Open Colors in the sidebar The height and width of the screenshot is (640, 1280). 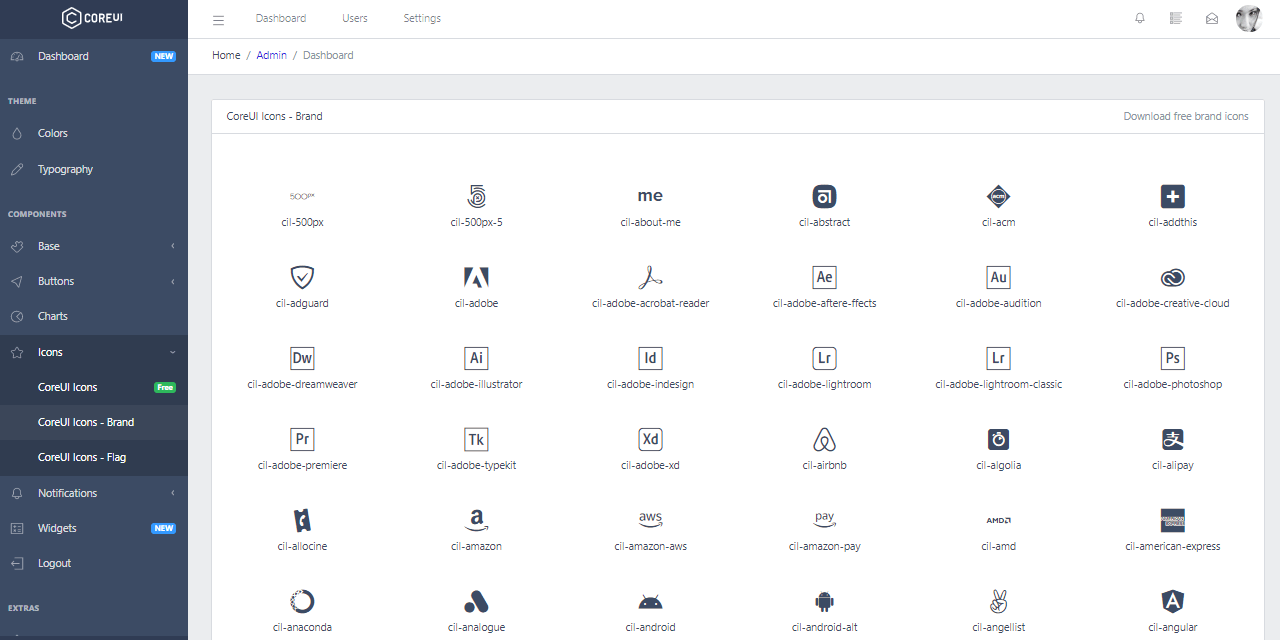pyautogui.click(x=94, y=133)
